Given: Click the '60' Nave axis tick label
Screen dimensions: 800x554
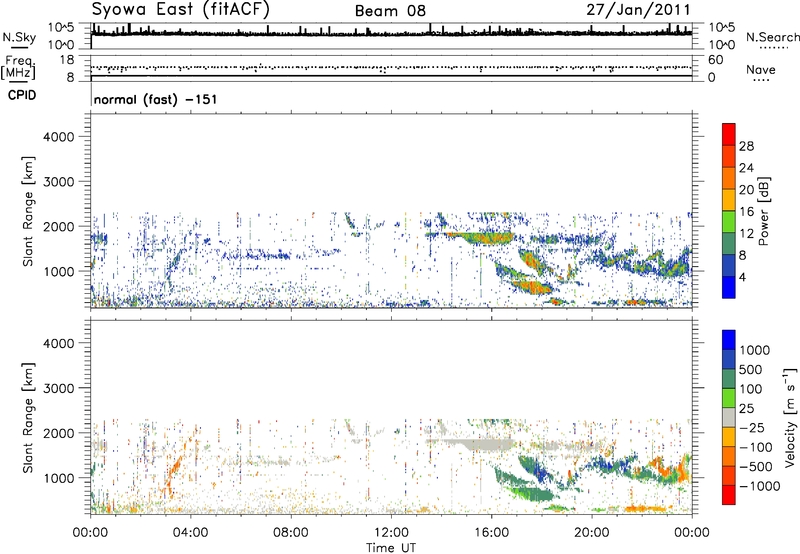Looking at the screenshot, I should click(715, 60).
